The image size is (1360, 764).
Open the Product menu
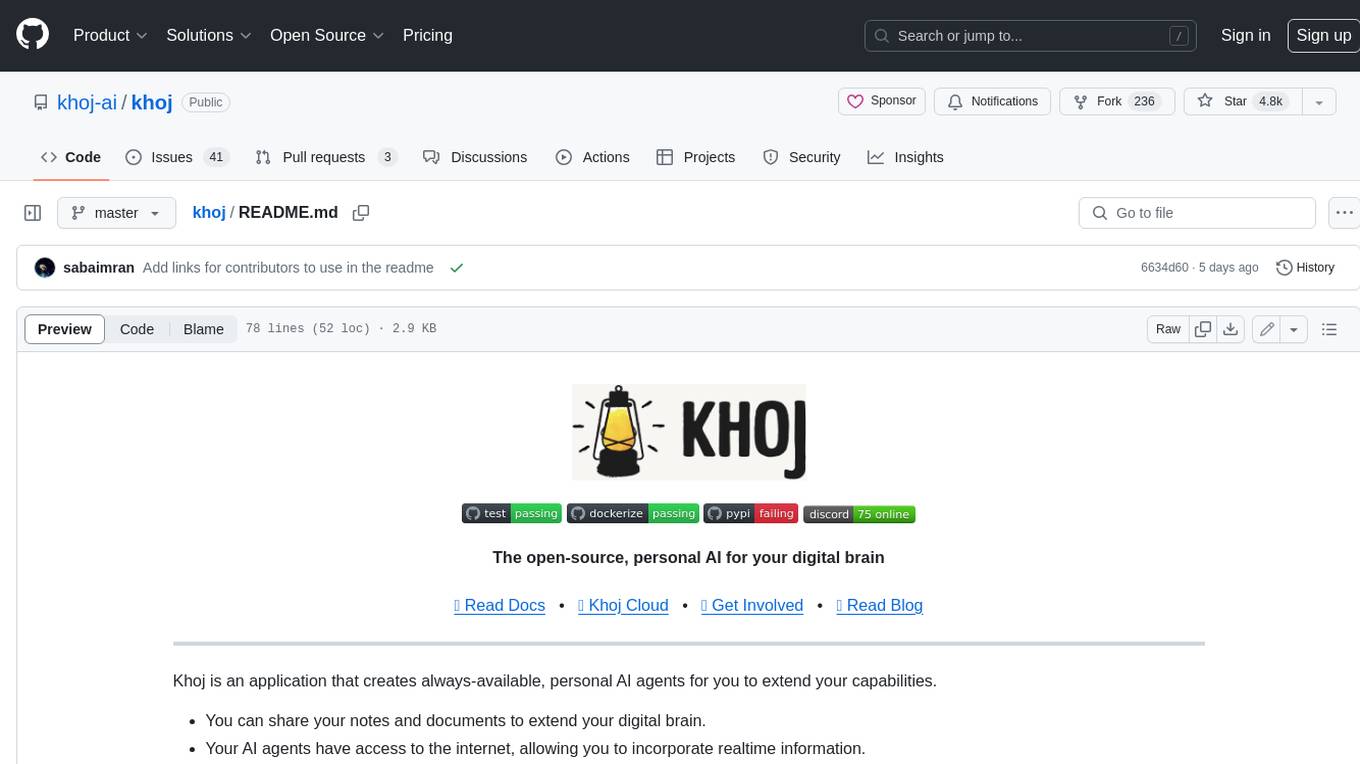(110, 35)
